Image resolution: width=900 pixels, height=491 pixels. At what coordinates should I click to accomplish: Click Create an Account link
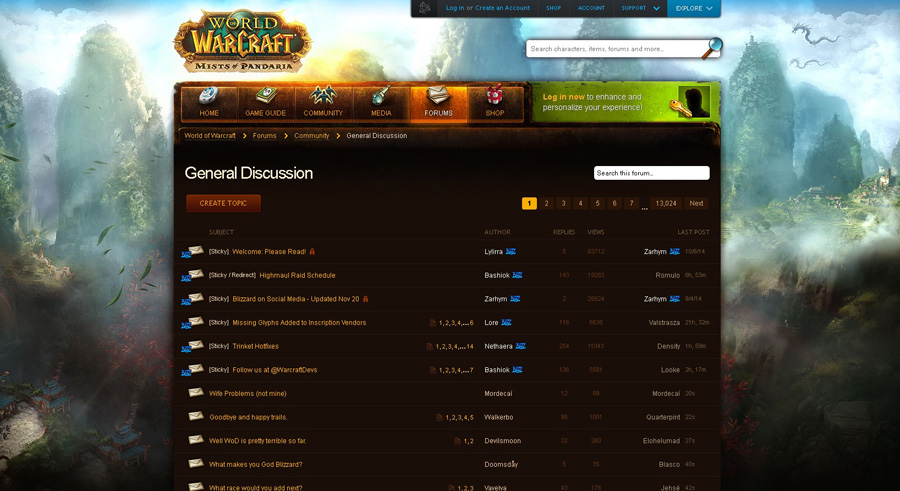[502, 8]
